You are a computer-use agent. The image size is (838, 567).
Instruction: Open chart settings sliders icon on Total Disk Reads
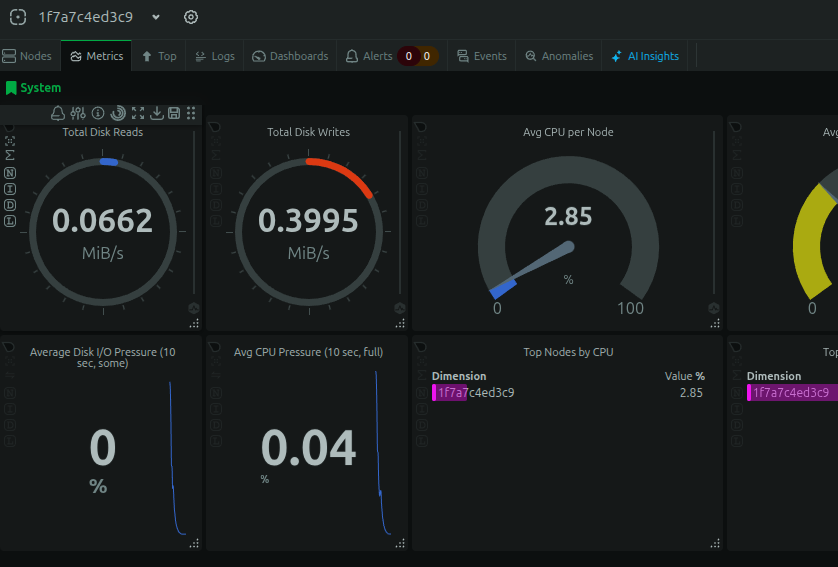pyautogui.click(x=77, y=113)
